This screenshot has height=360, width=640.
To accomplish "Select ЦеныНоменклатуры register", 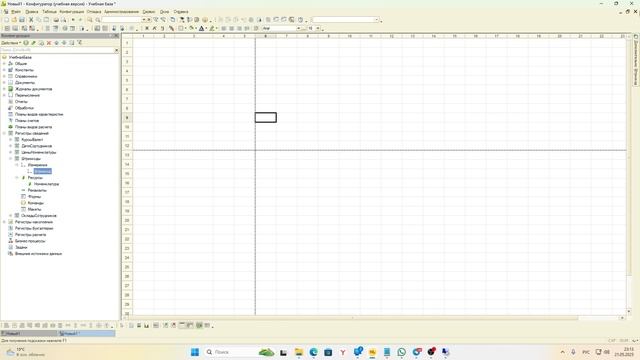I will coord(39,152).
